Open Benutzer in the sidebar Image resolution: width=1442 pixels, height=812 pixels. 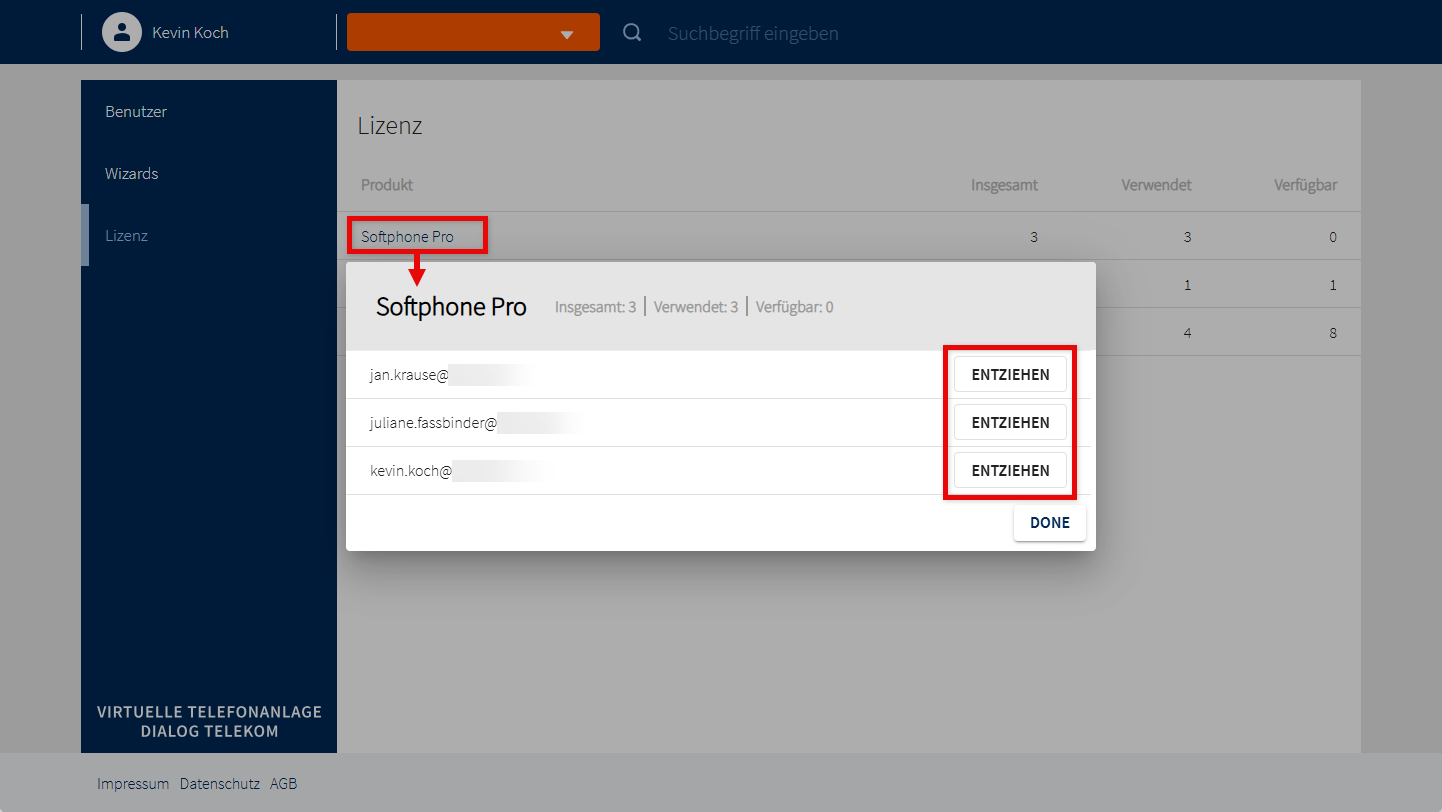point(136,112)
